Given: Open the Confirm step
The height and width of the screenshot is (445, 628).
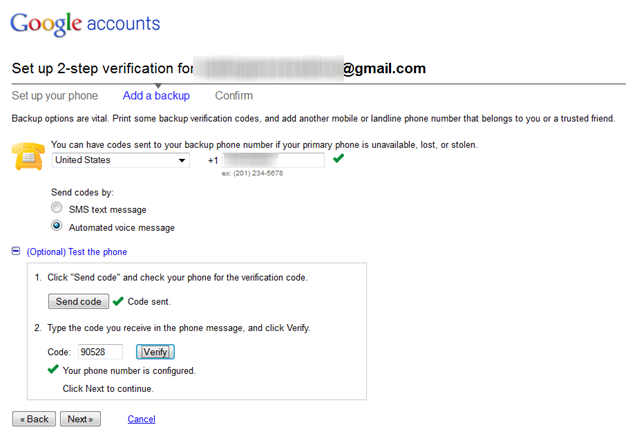Looking at the screenshot, I should (234, 96).
